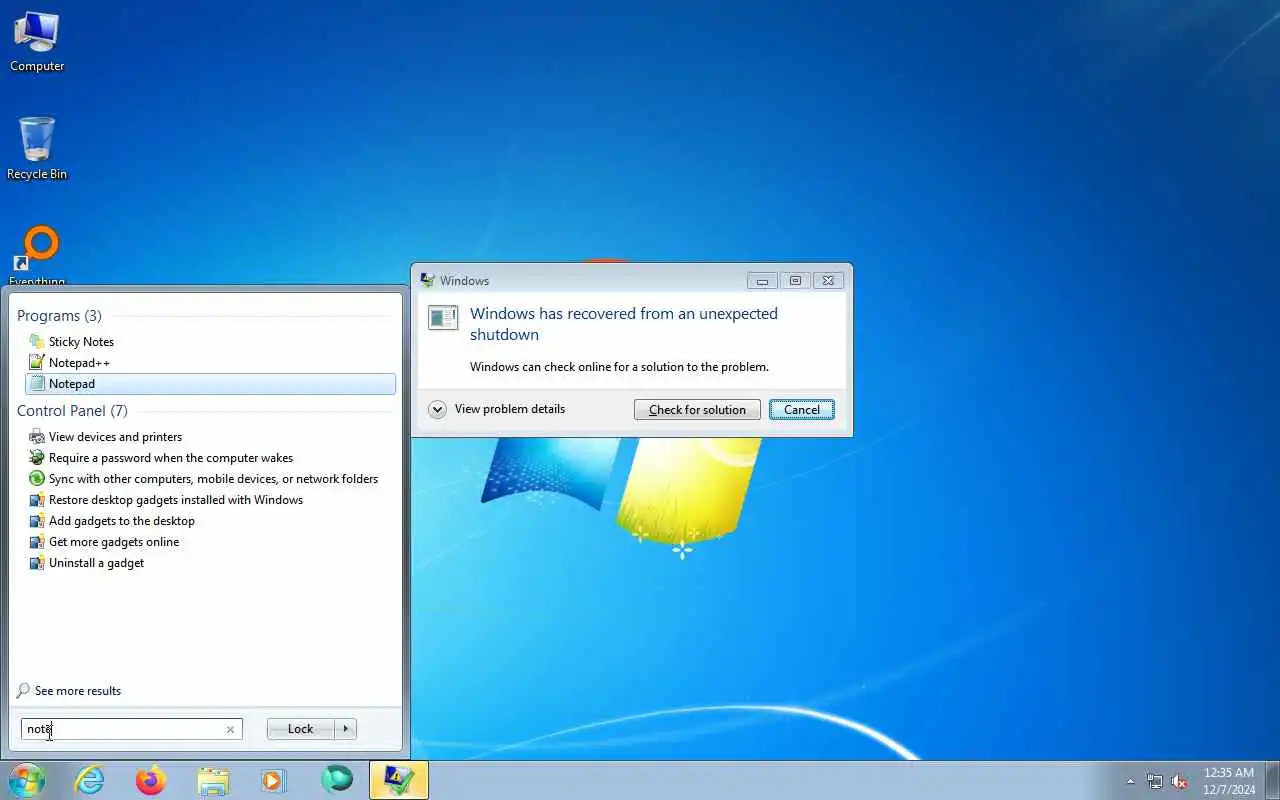Click icon beside Uninstall a gadget
The image size is (1280, 800).
37,562
